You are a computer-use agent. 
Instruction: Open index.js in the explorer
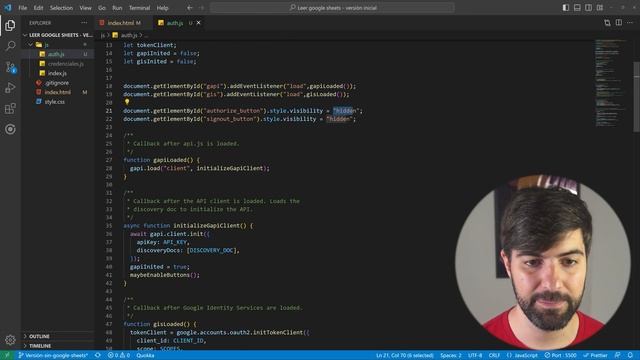pos(57,73)
